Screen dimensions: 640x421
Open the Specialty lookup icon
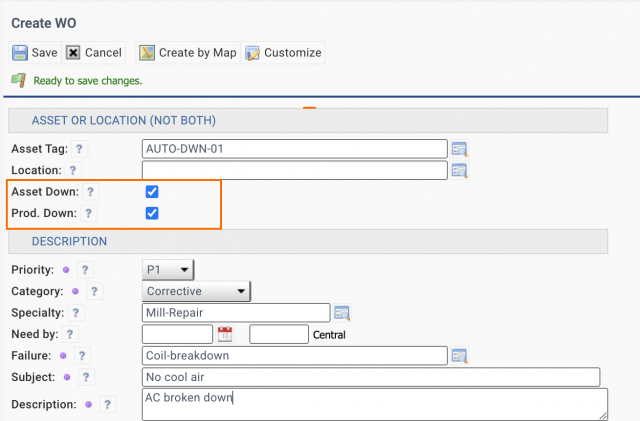click(x=342, y=313)
